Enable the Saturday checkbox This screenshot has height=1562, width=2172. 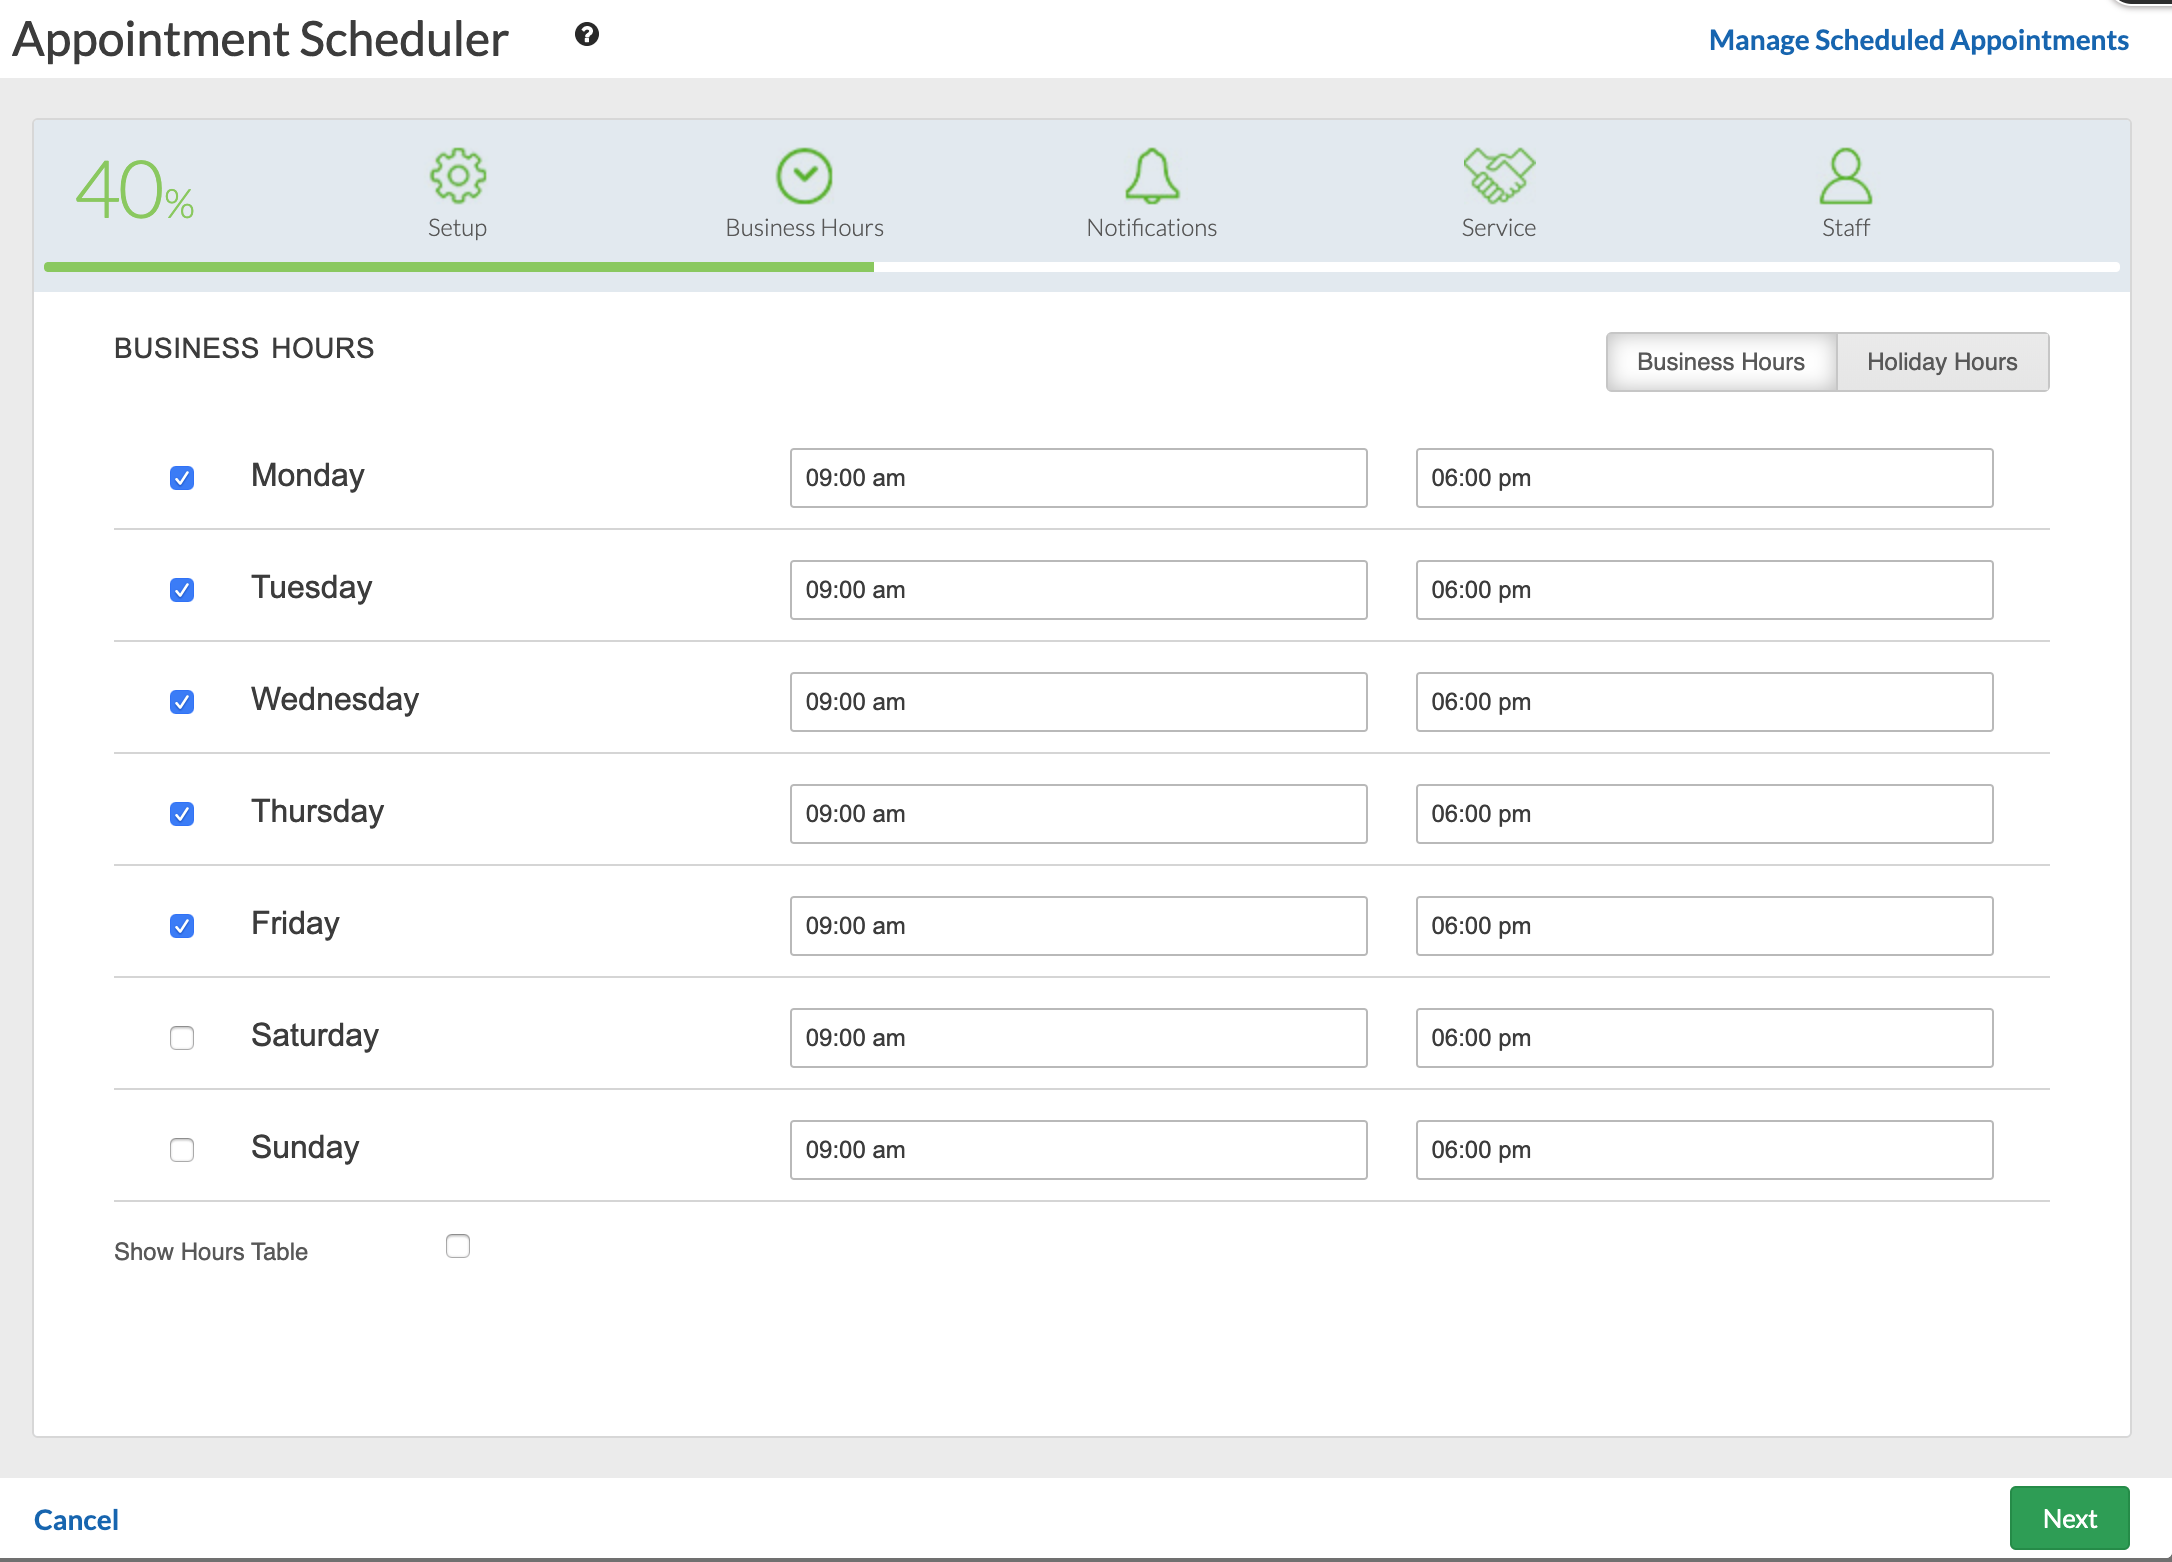point(182,1038)
